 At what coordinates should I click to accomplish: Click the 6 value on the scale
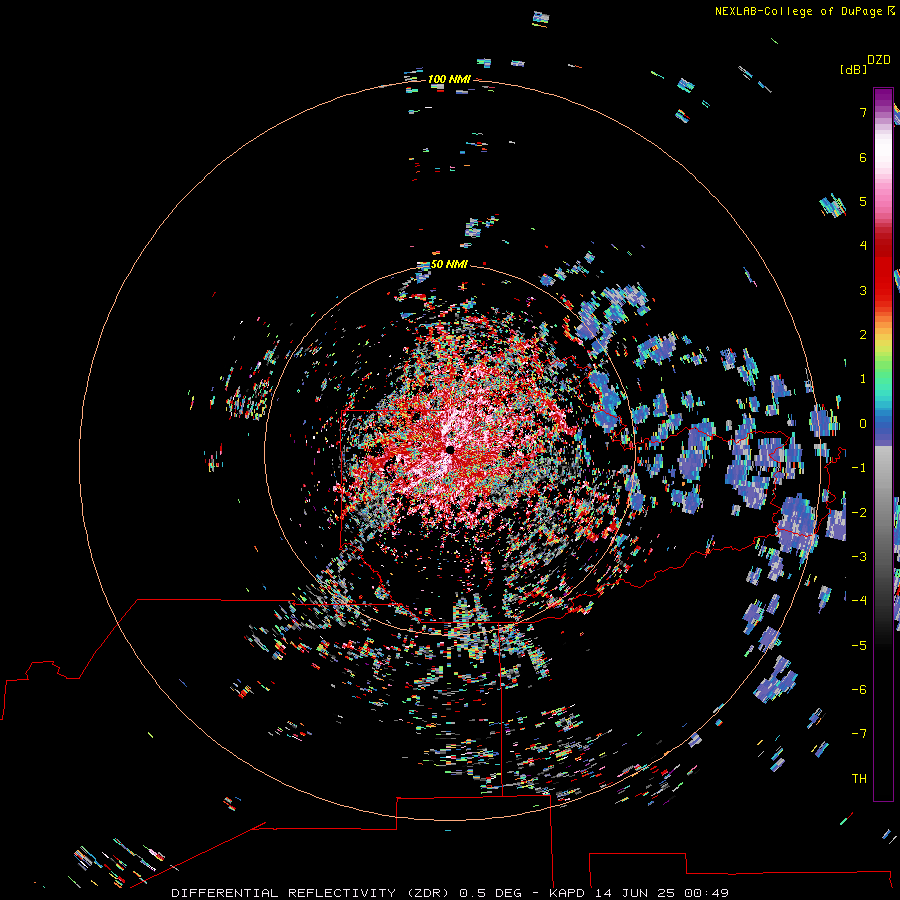pos(863,157)
